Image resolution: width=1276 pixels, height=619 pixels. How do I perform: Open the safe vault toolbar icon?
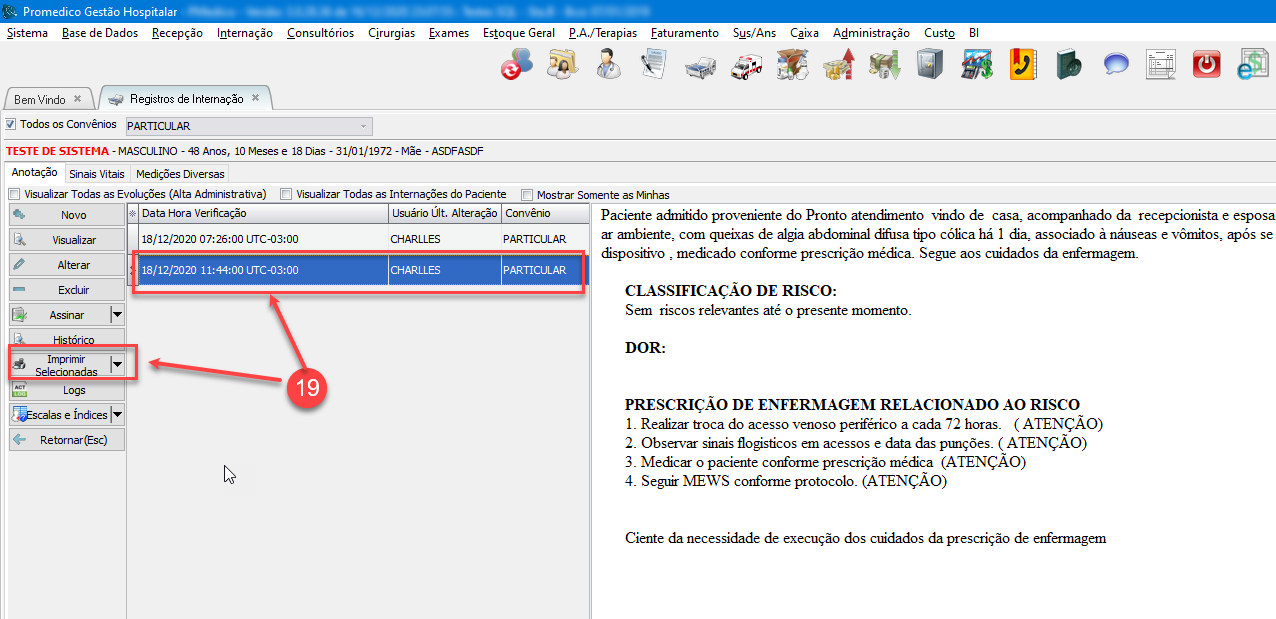930,65
